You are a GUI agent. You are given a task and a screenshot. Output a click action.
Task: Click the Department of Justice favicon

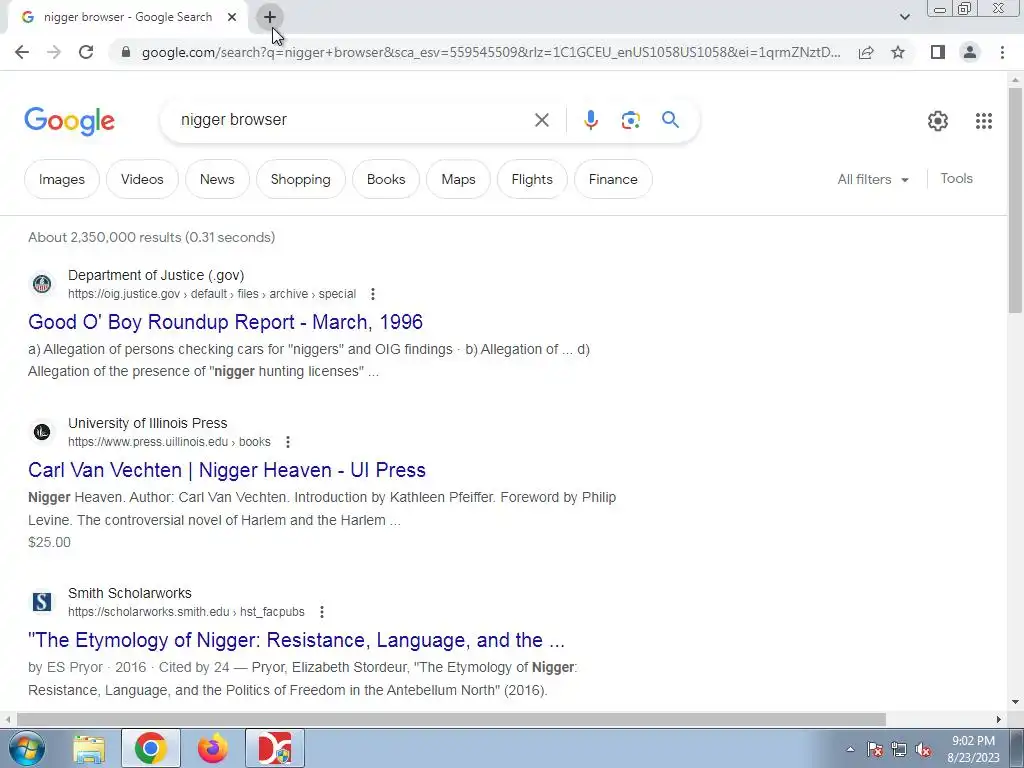[x=42, y=284]
